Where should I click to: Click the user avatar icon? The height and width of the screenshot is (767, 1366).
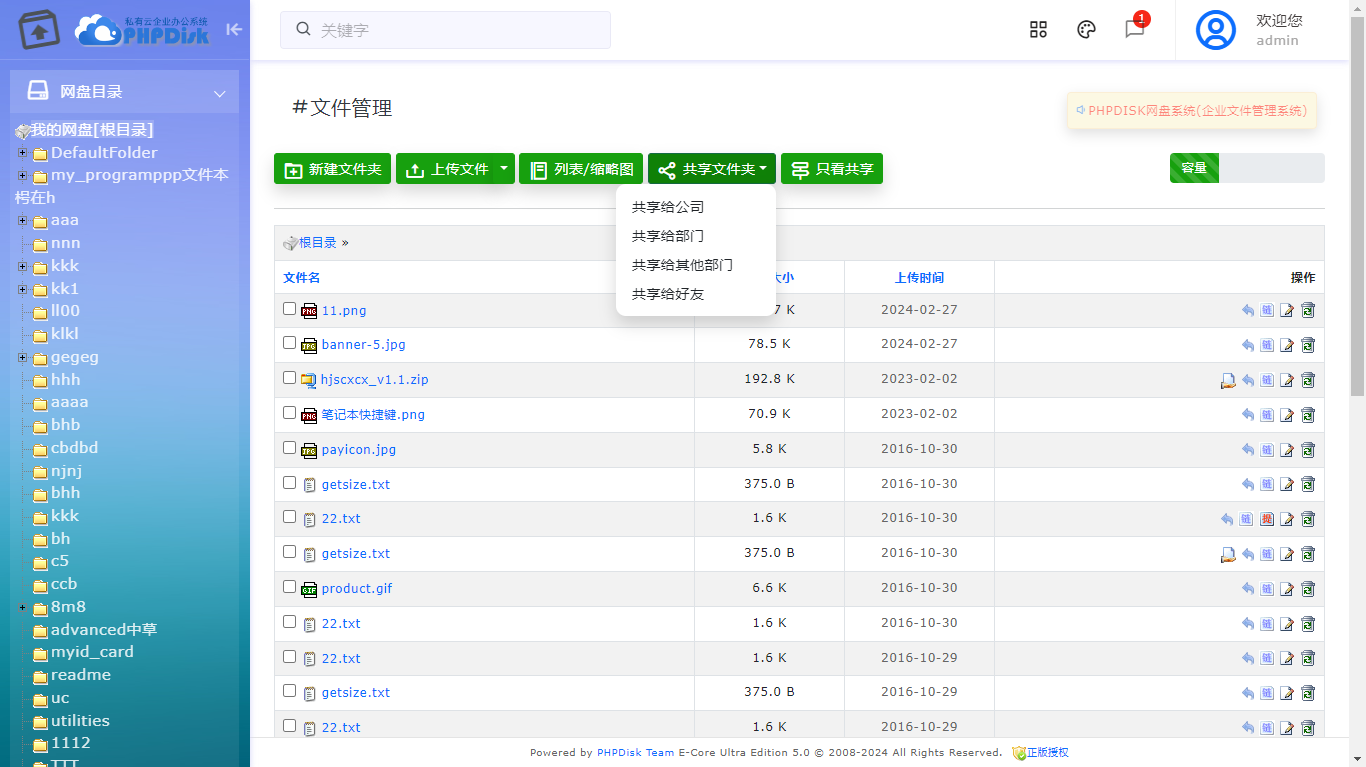coord(1216,30)
